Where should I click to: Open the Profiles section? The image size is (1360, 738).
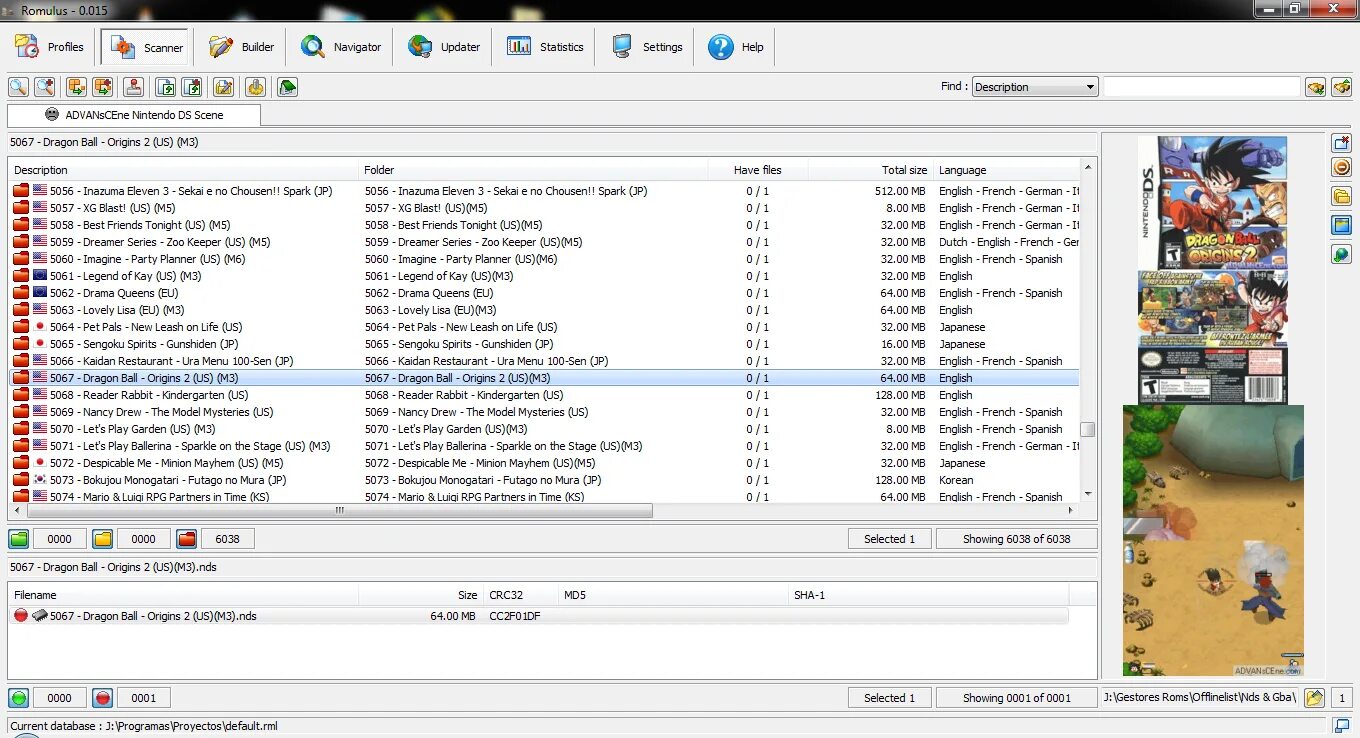tap(51, 47)
